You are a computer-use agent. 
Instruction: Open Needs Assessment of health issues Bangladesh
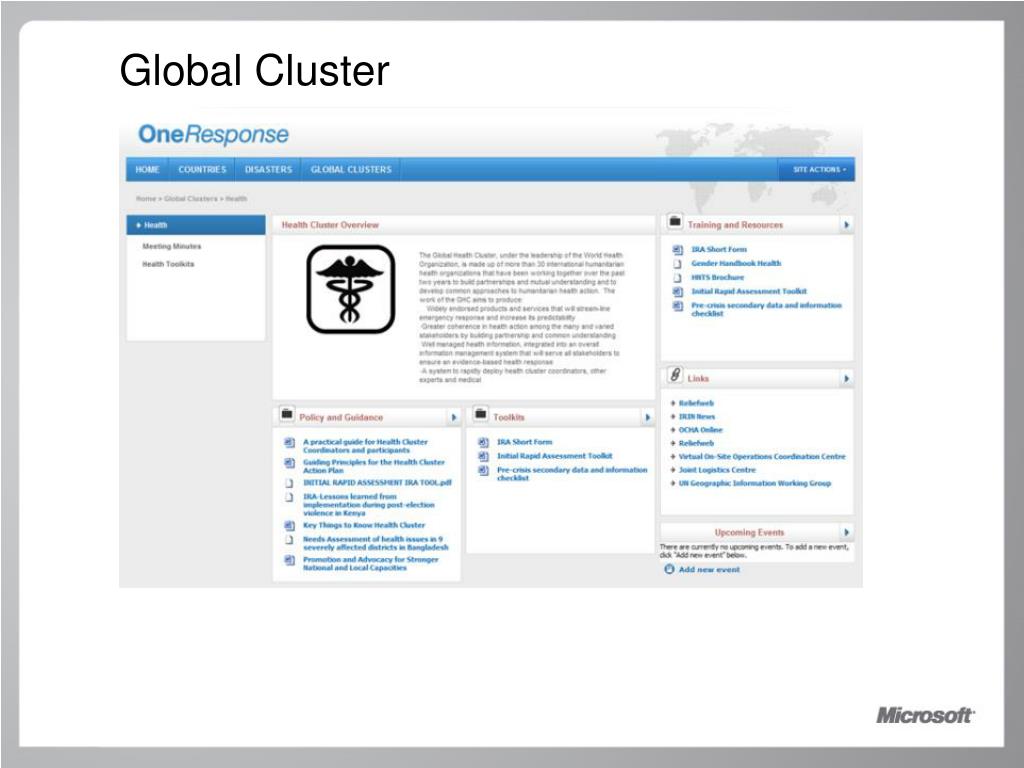(376, 543)
